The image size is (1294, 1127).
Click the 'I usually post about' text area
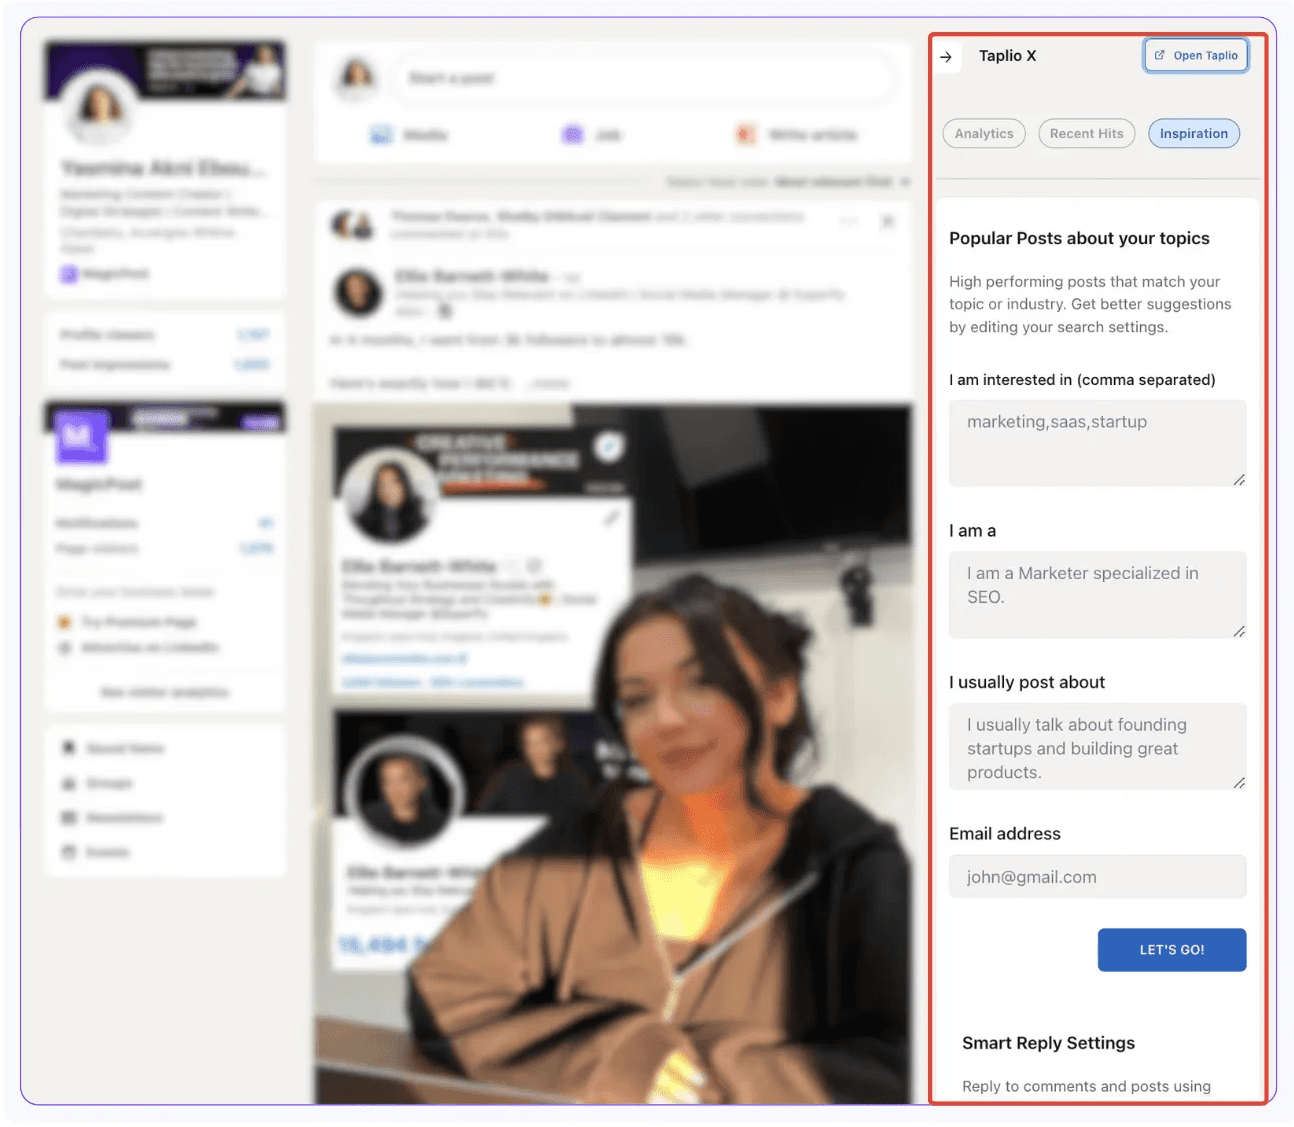click(1097, 747)
